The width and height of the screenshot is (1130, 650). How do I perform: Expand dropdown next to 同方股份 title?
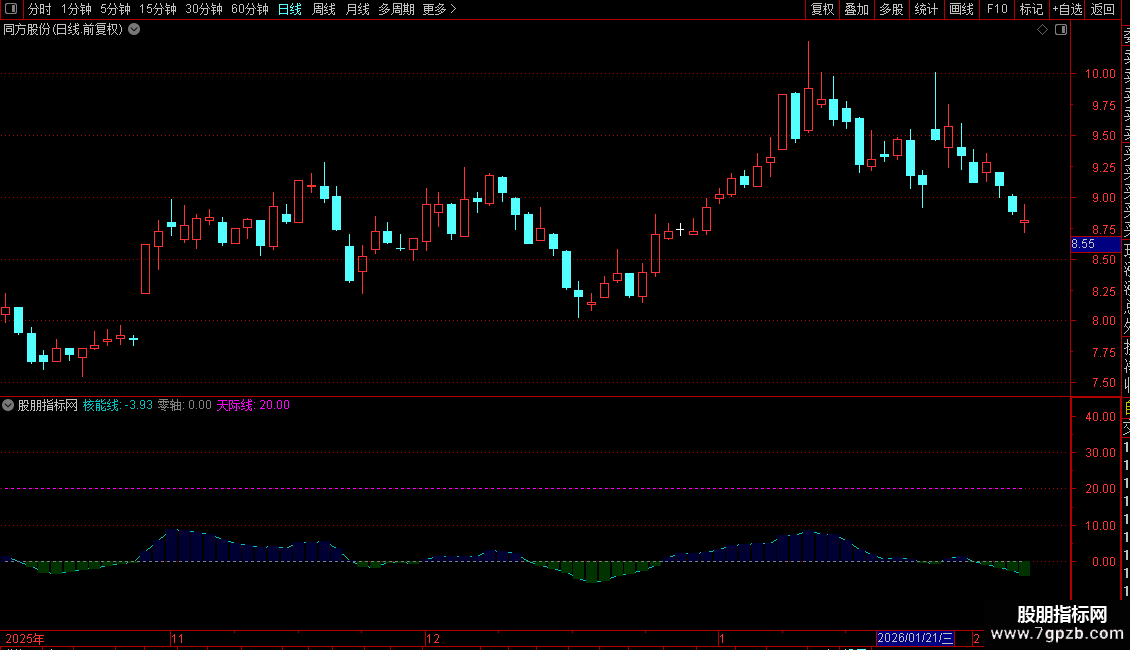coord(134,30)
